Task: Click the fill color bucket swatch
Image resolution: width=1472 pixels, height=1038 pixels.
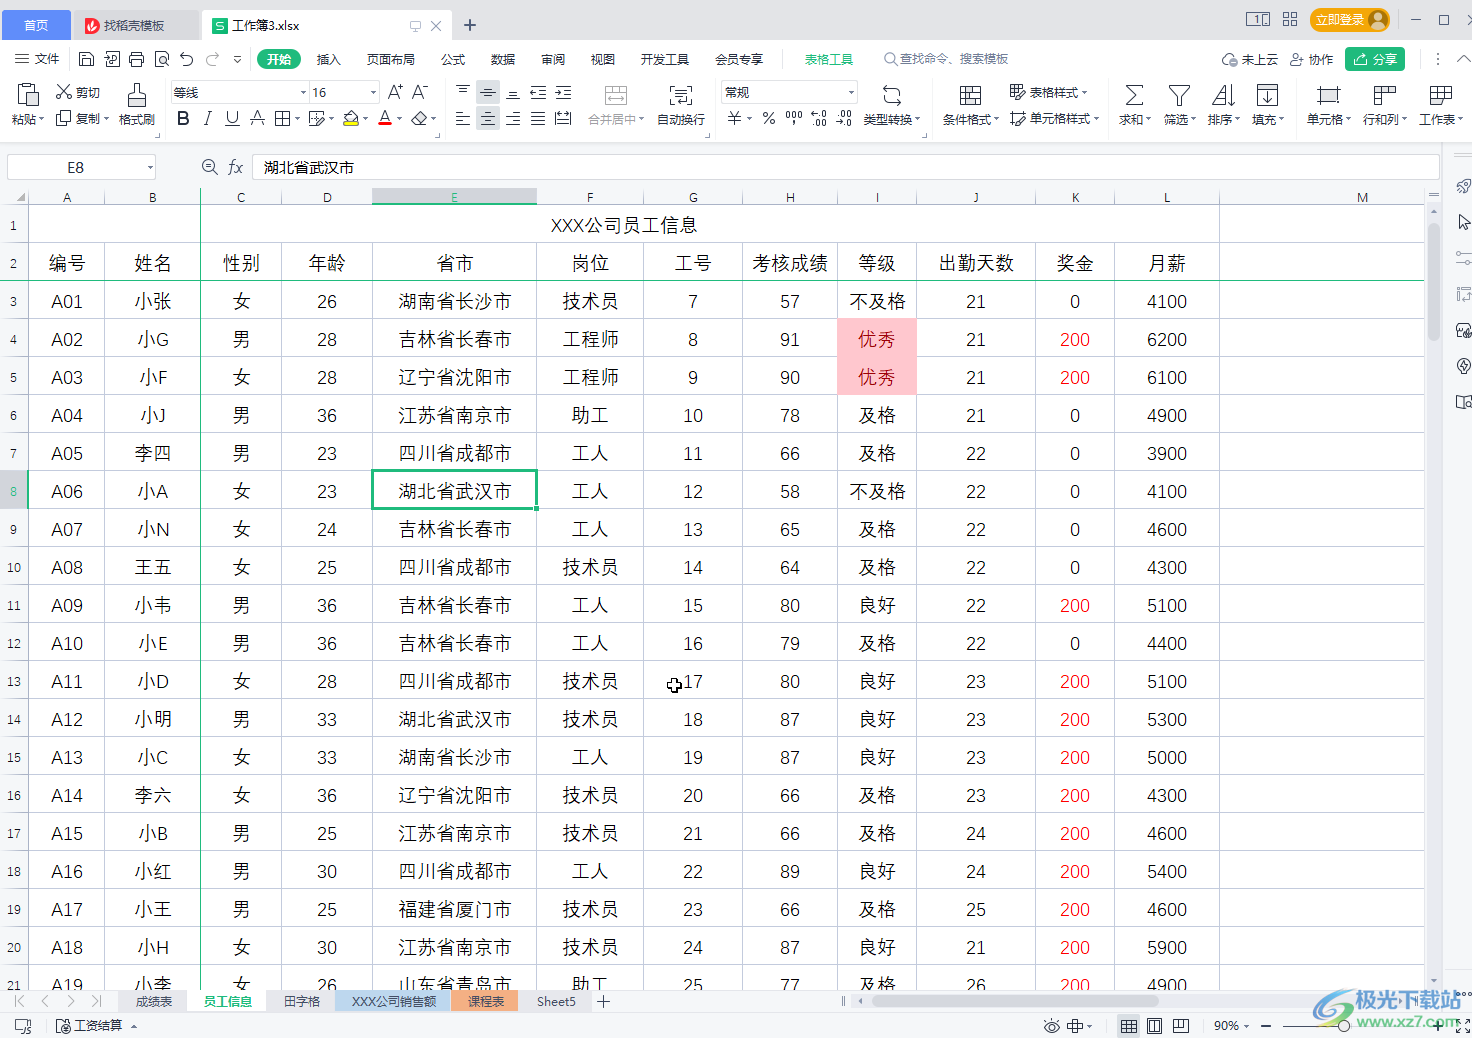Action: [x=350, y=118]
